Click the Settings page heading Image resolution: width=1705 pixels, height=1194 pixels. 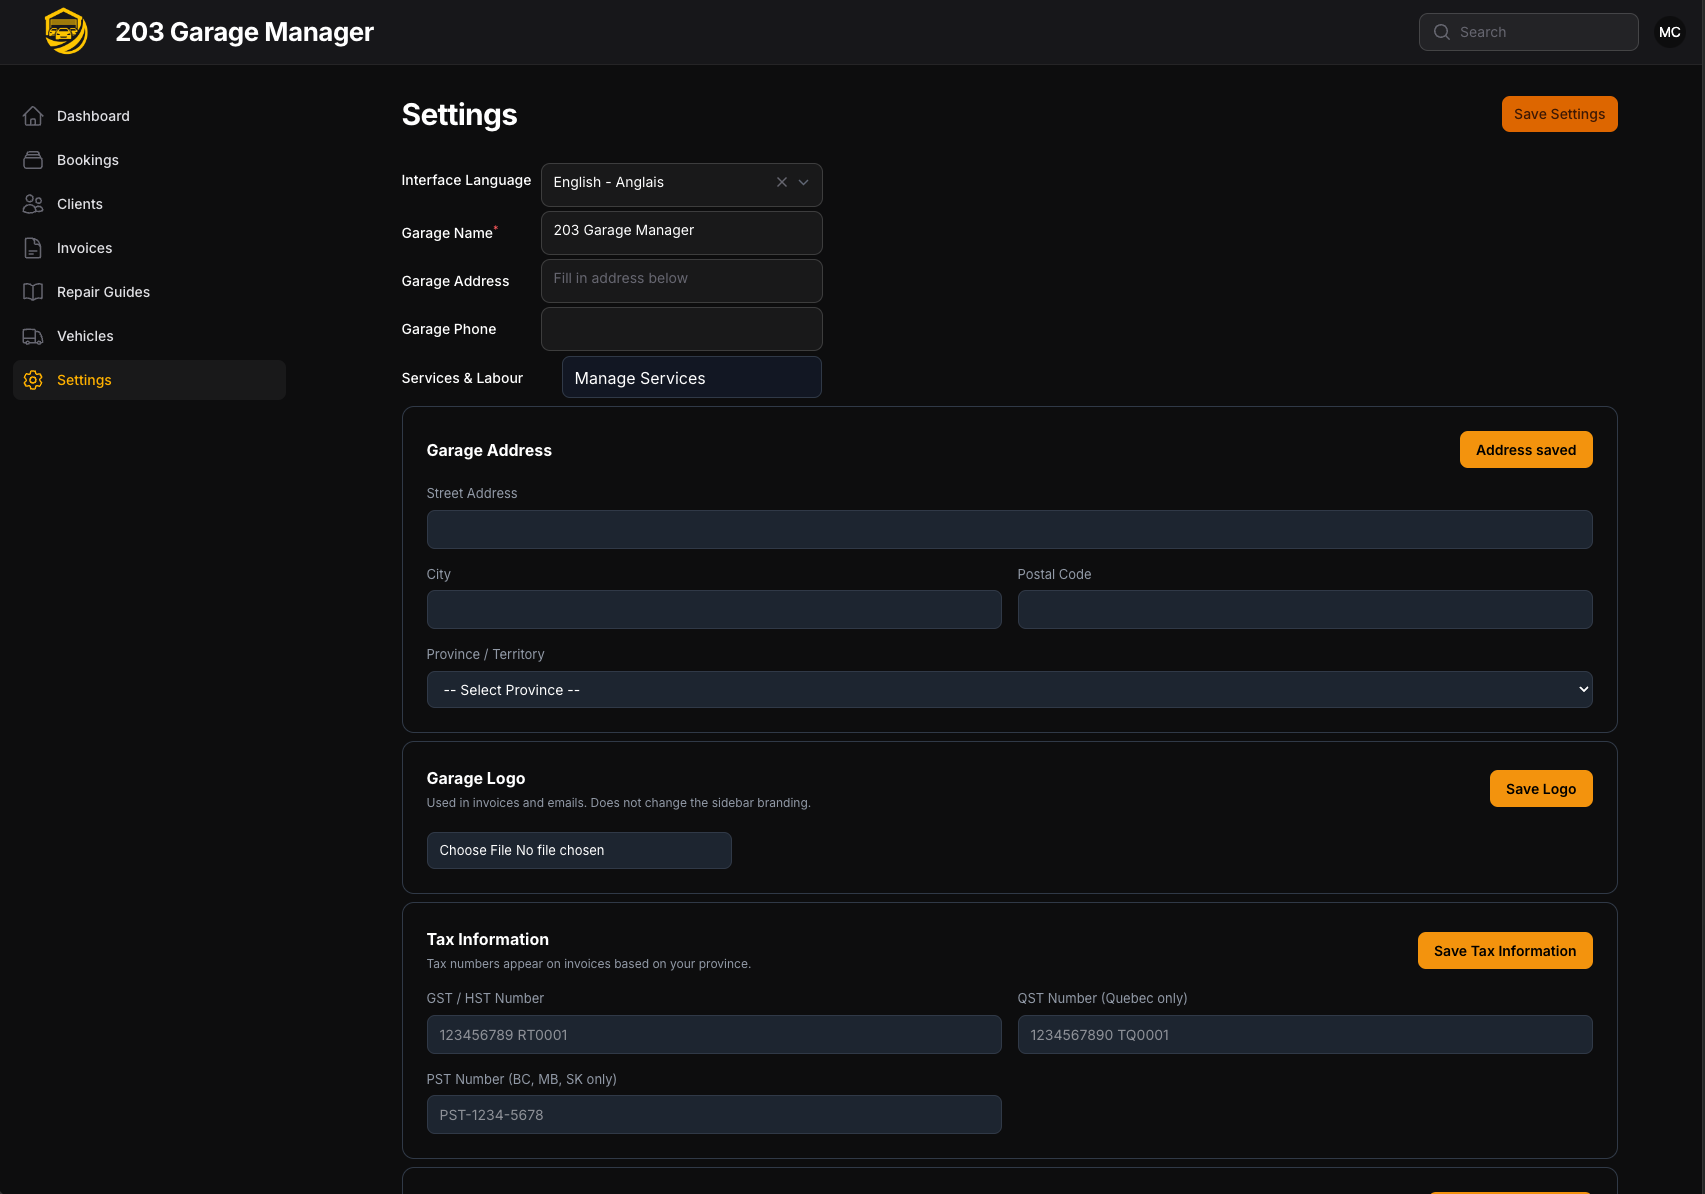(x=459, y=115)
